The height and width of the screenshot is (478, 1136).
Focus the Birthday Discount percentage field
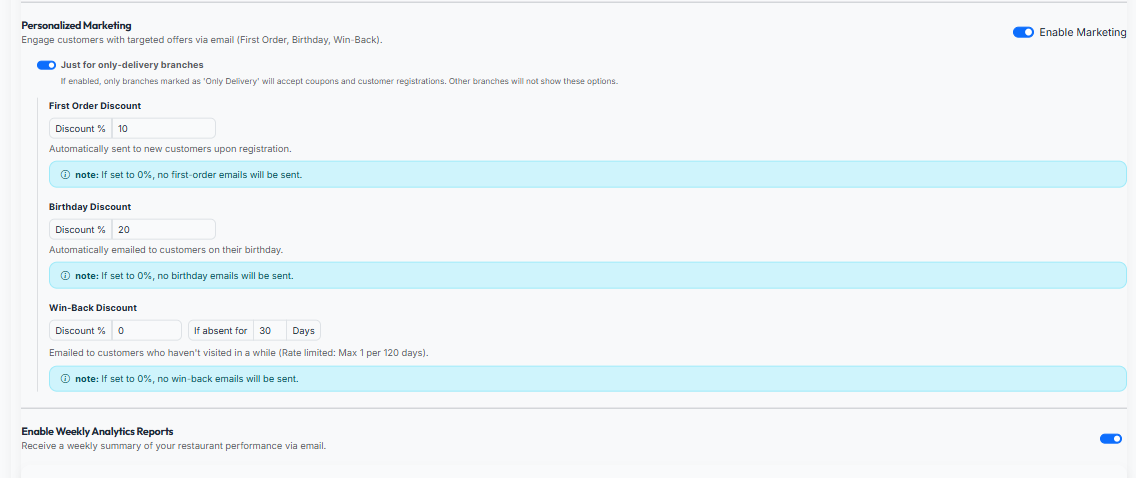pos(163,229)
